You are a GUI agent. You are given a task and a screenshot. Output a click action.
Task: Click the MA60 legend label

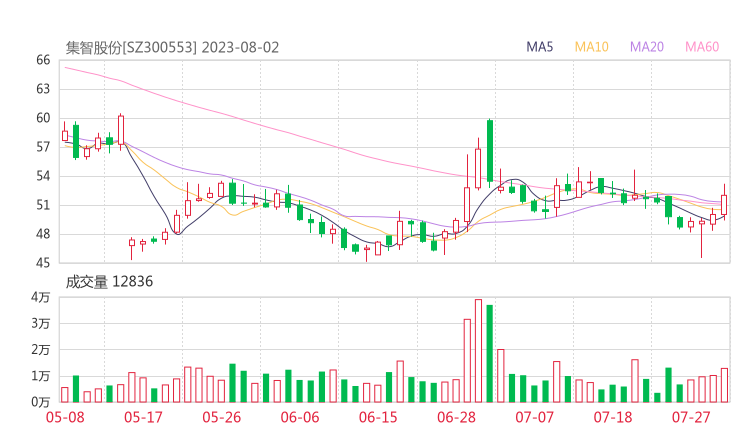[702, 47]
